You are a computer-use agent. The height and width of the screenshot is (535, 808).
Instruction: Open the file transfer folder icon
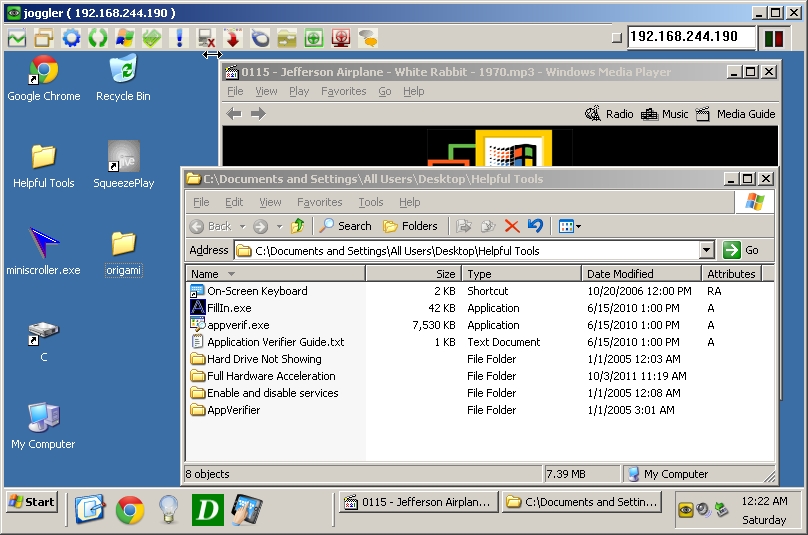[287, 38]
